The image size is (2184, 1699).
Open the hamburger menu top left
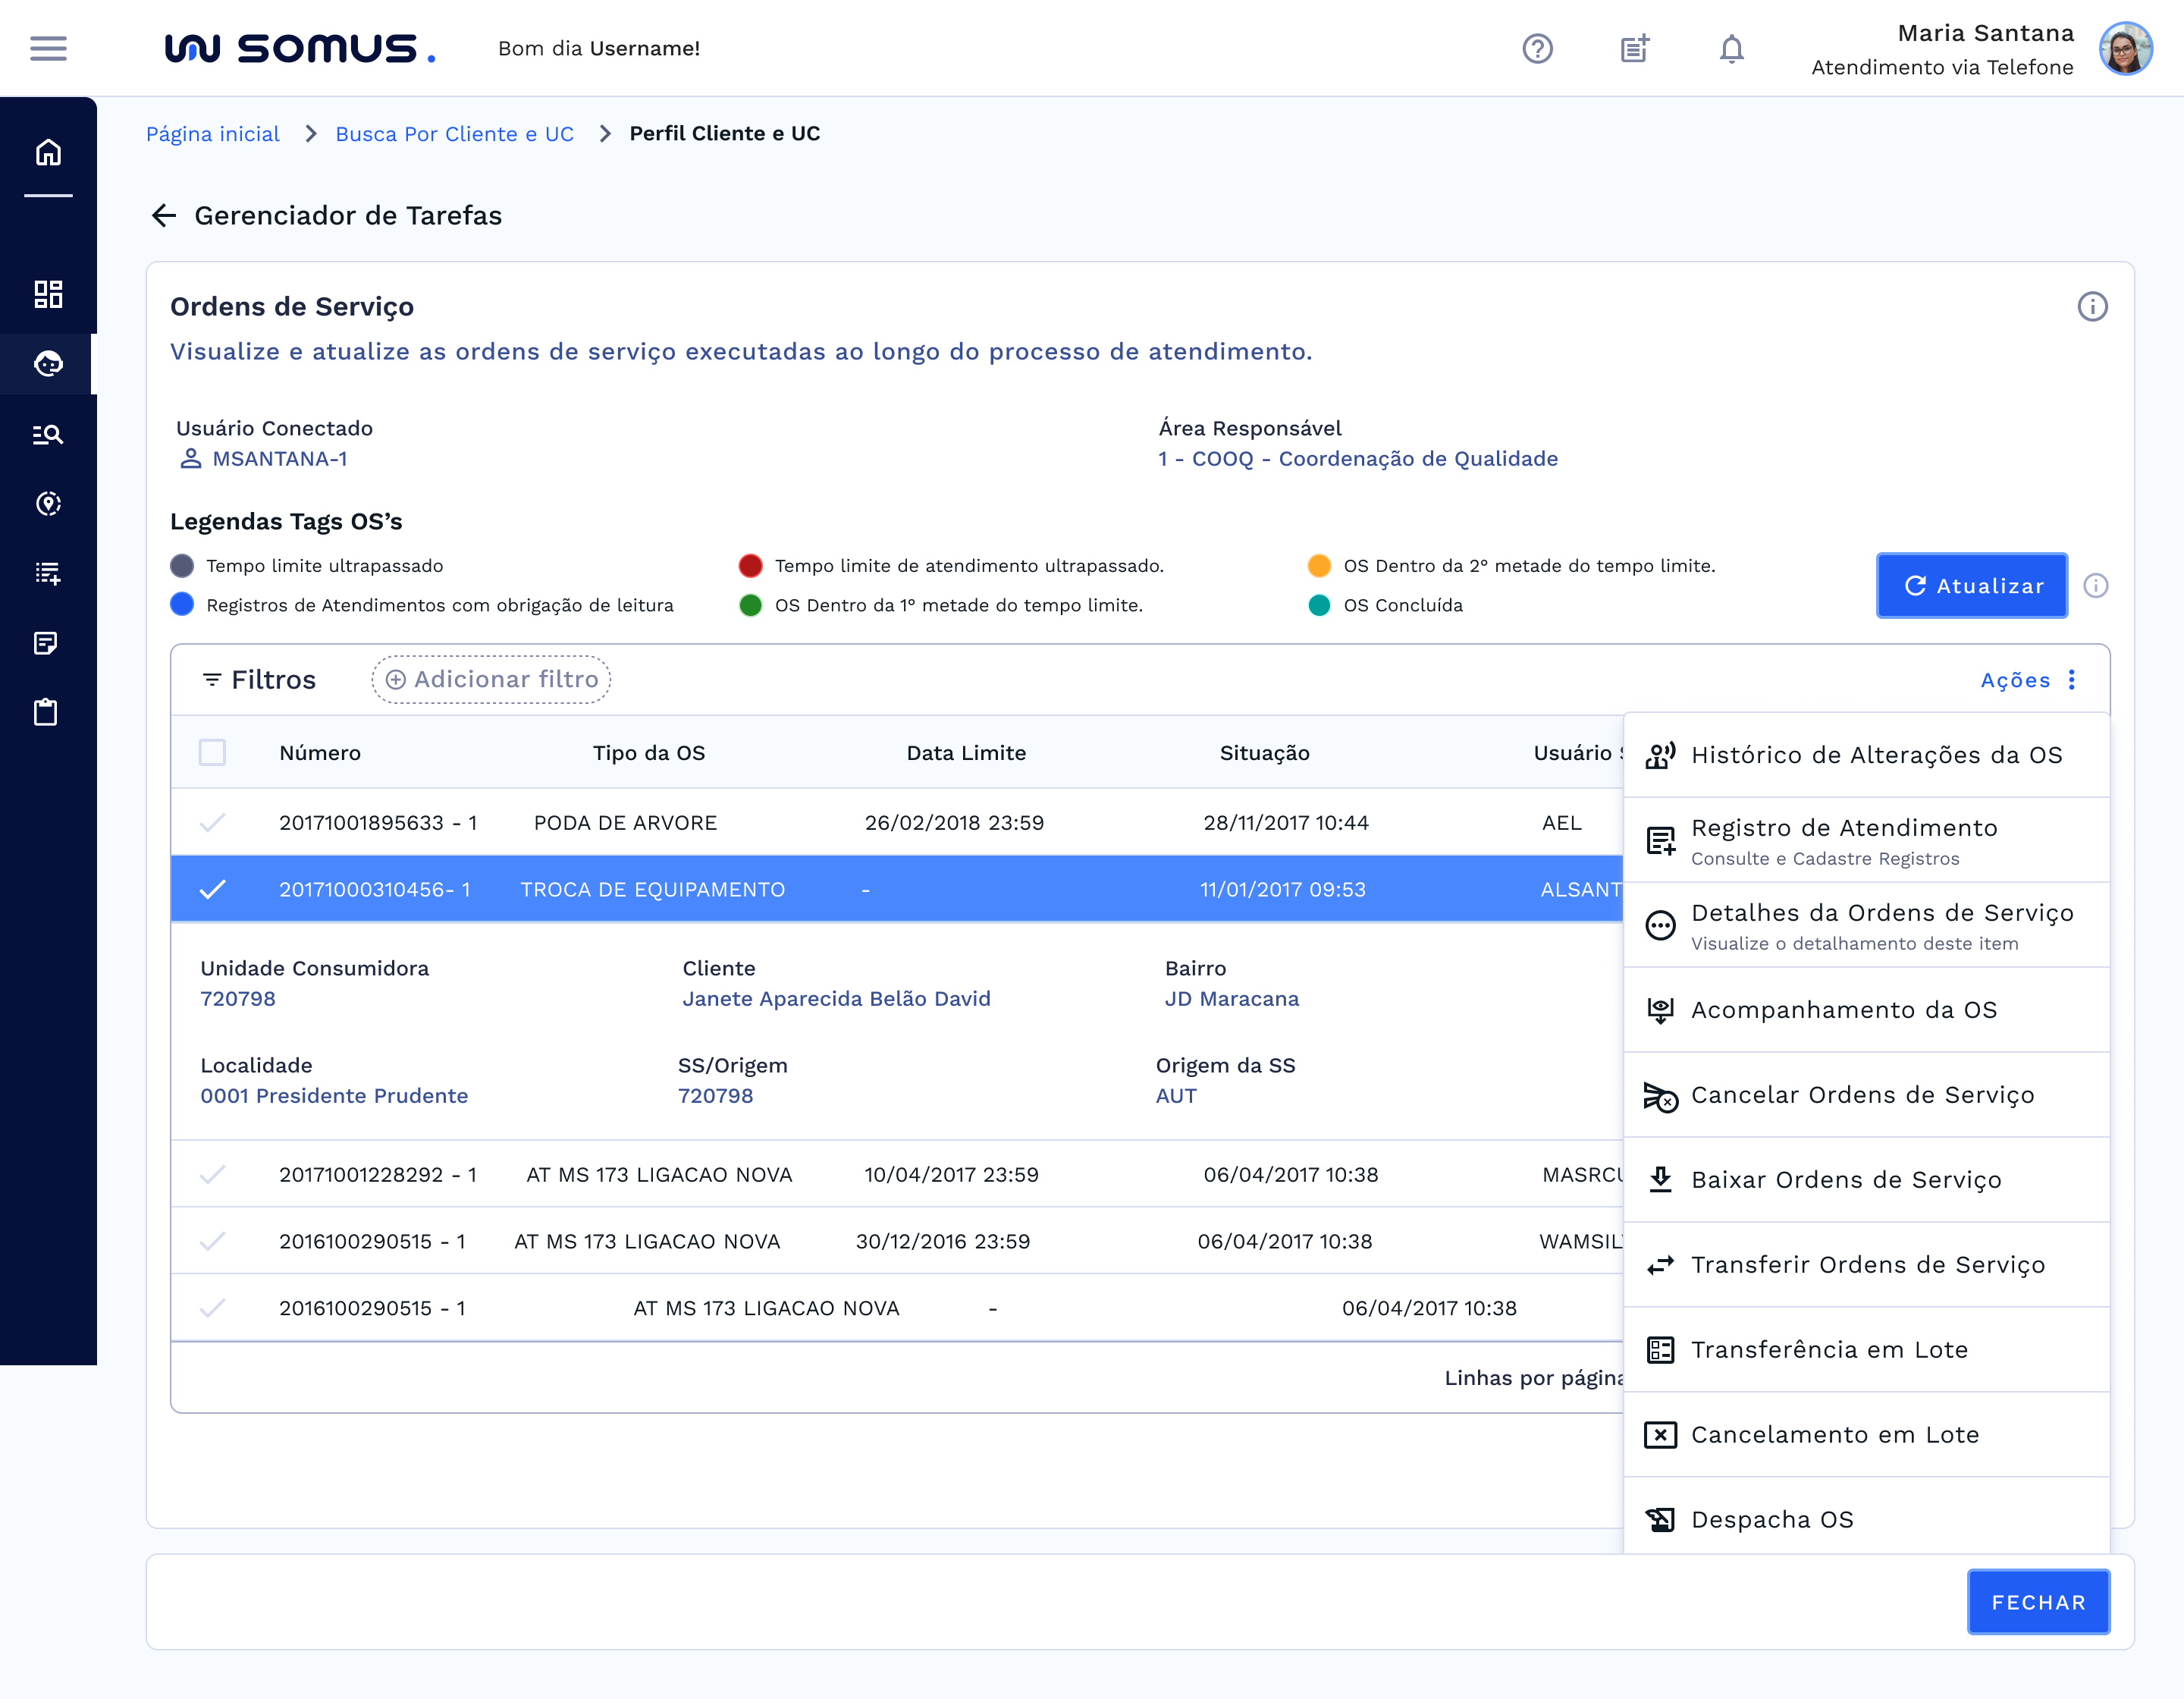(x=47, y=48)
